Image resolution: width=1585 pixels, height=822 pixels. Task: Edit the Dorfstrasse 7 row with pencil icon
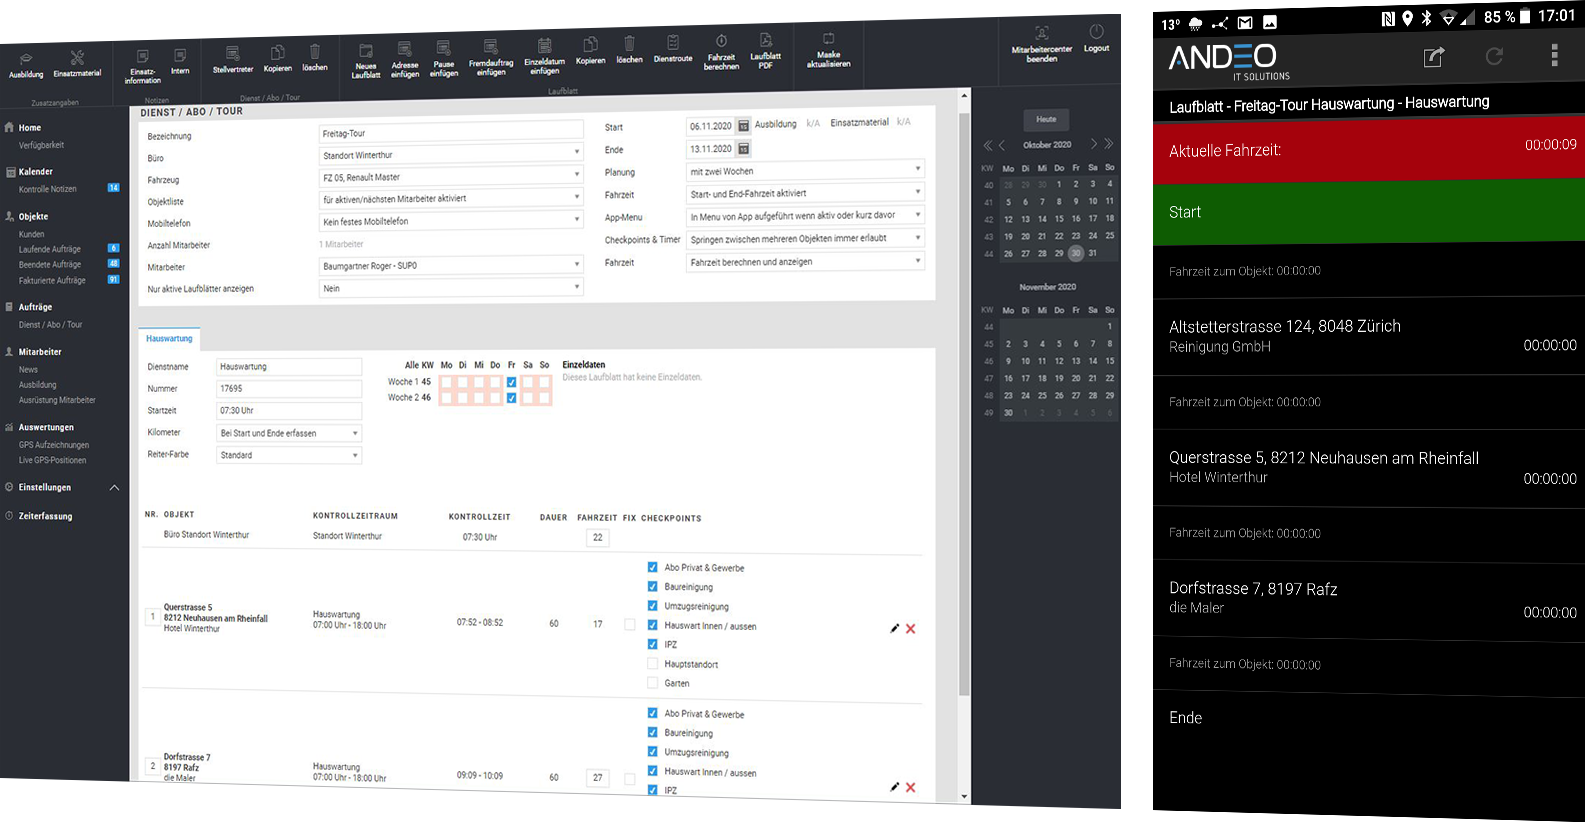pyautogui.click(x=895, y=787)
